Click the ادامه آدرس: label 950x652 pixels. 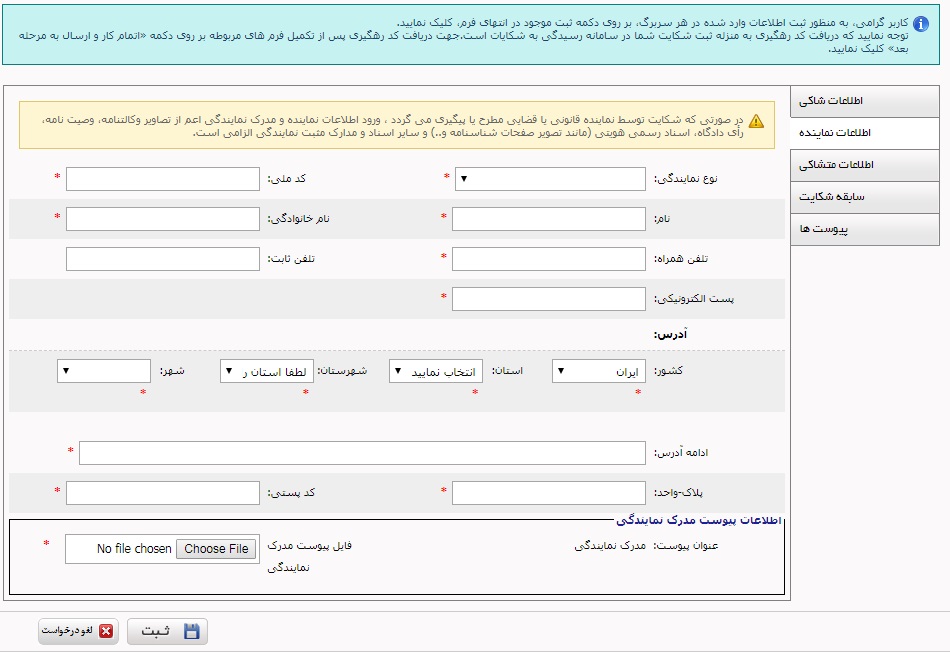pos(680,453)
